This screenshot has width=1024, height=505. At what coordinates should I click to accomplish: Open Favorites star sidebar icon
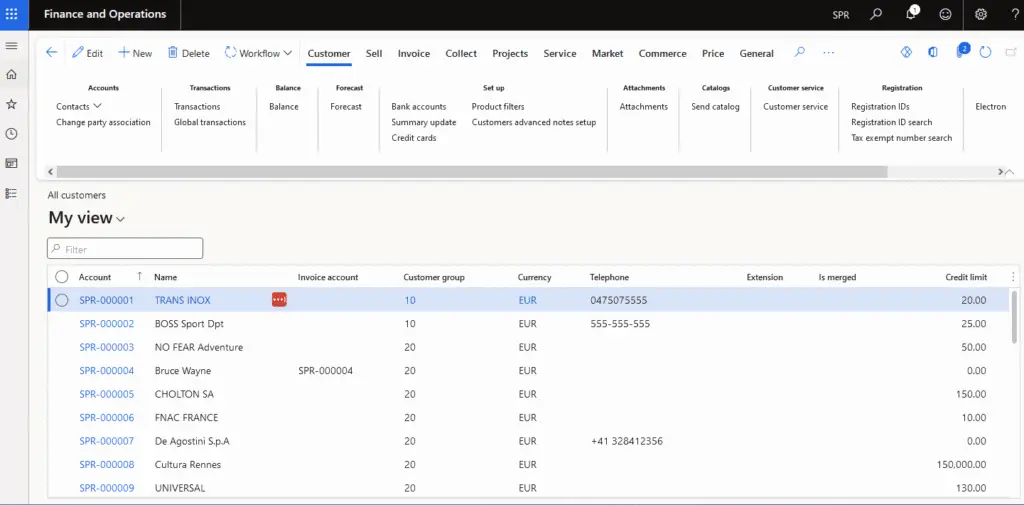(11, 104)
